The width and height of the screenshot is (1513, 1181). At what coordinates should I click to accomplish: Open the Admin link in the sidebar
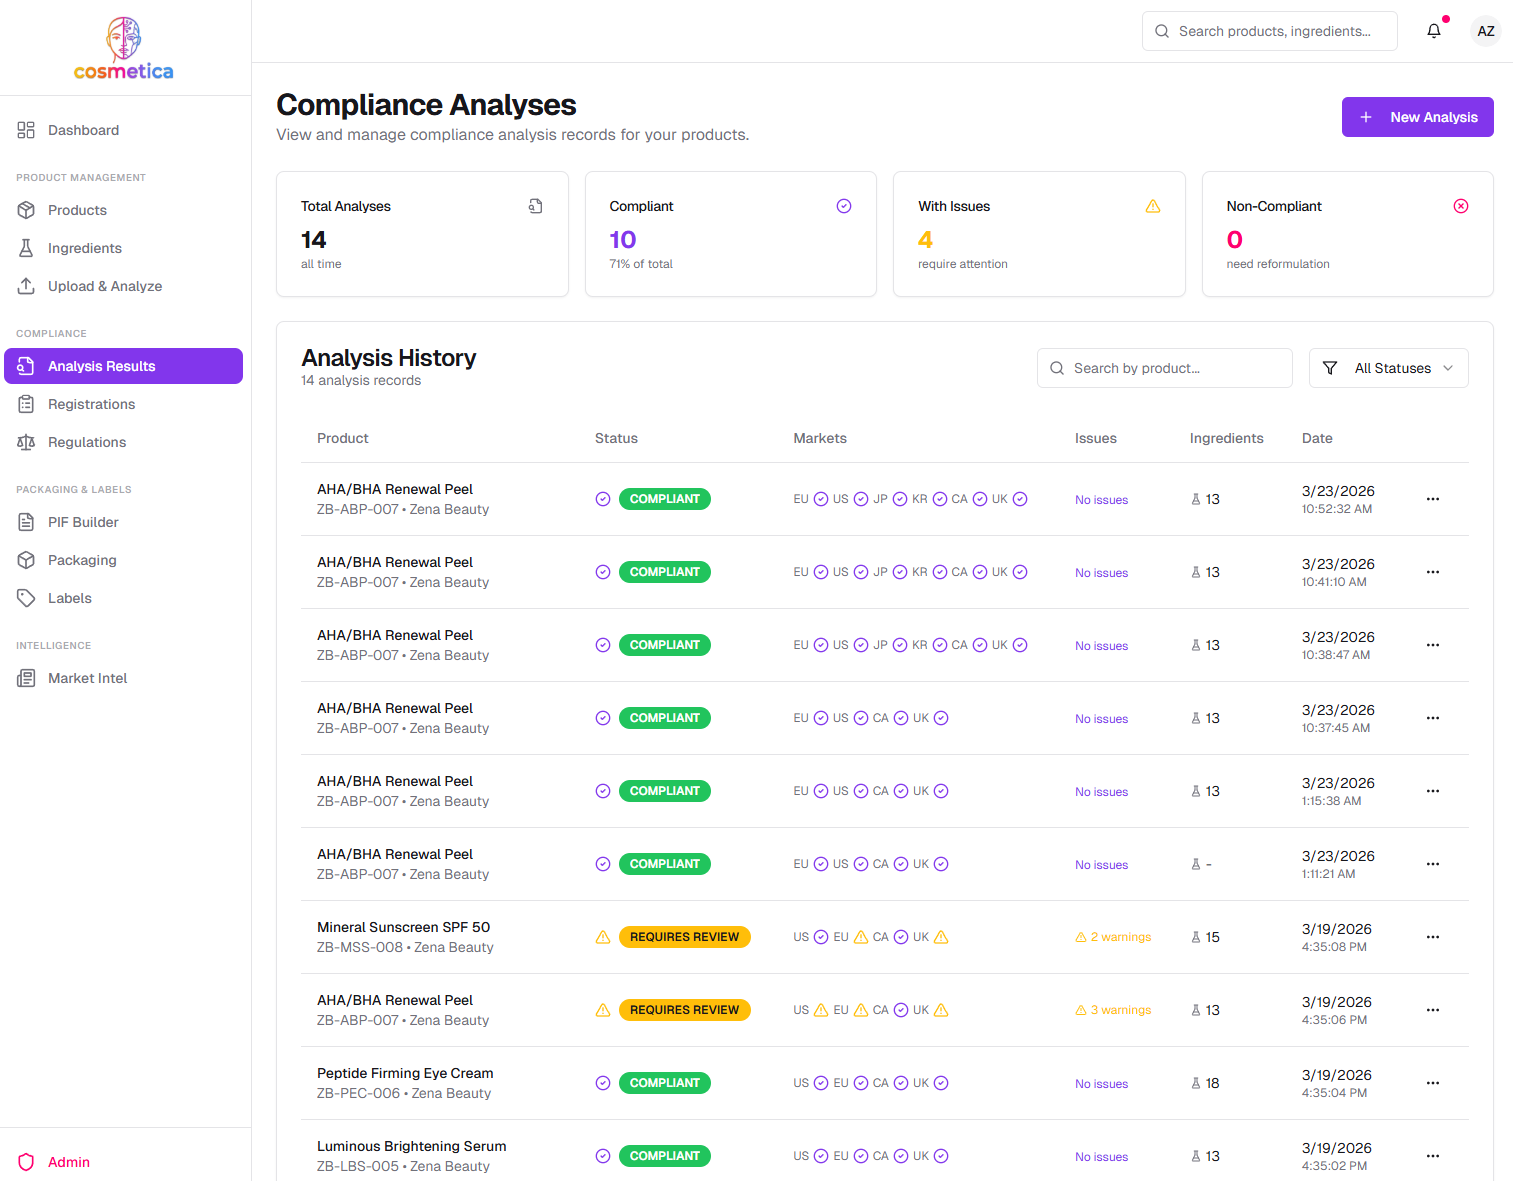[x=68, y=1162]
